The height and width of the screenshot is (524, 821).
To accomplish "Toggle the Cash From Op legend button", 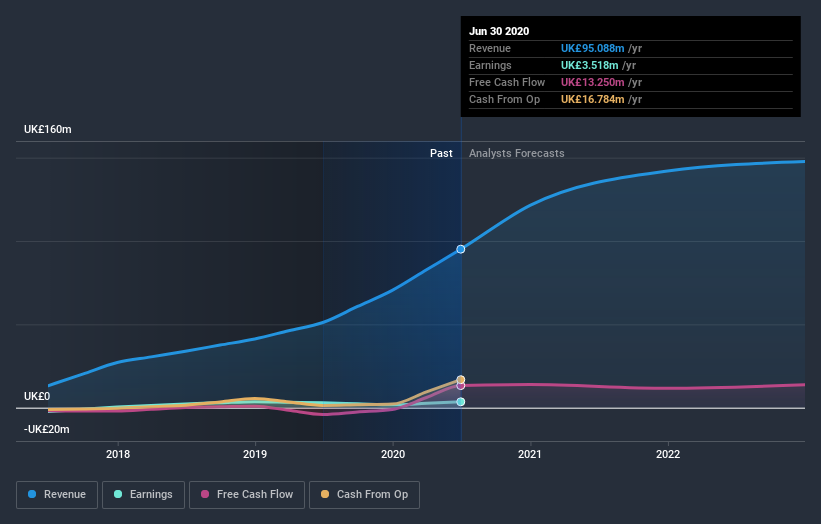I will pyautogui.click(x=364, y=495).
